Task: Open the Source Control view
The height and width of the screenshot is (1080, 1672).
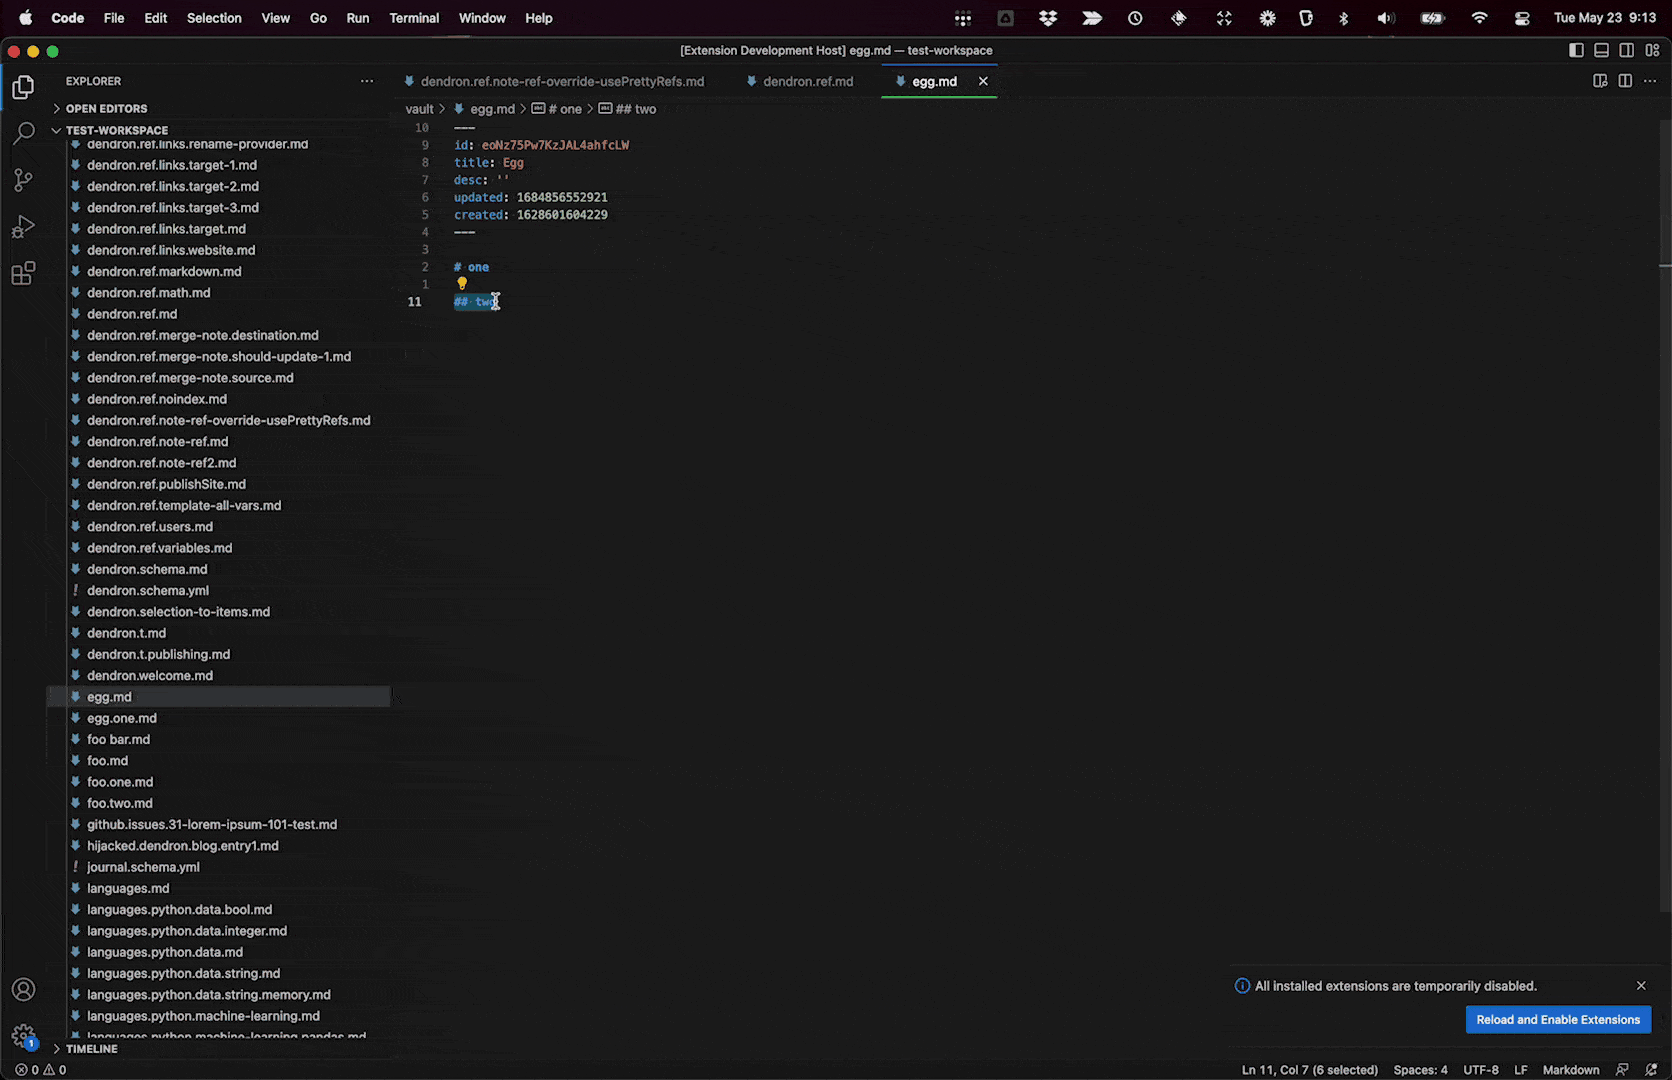Action: [x=23, y=180]
